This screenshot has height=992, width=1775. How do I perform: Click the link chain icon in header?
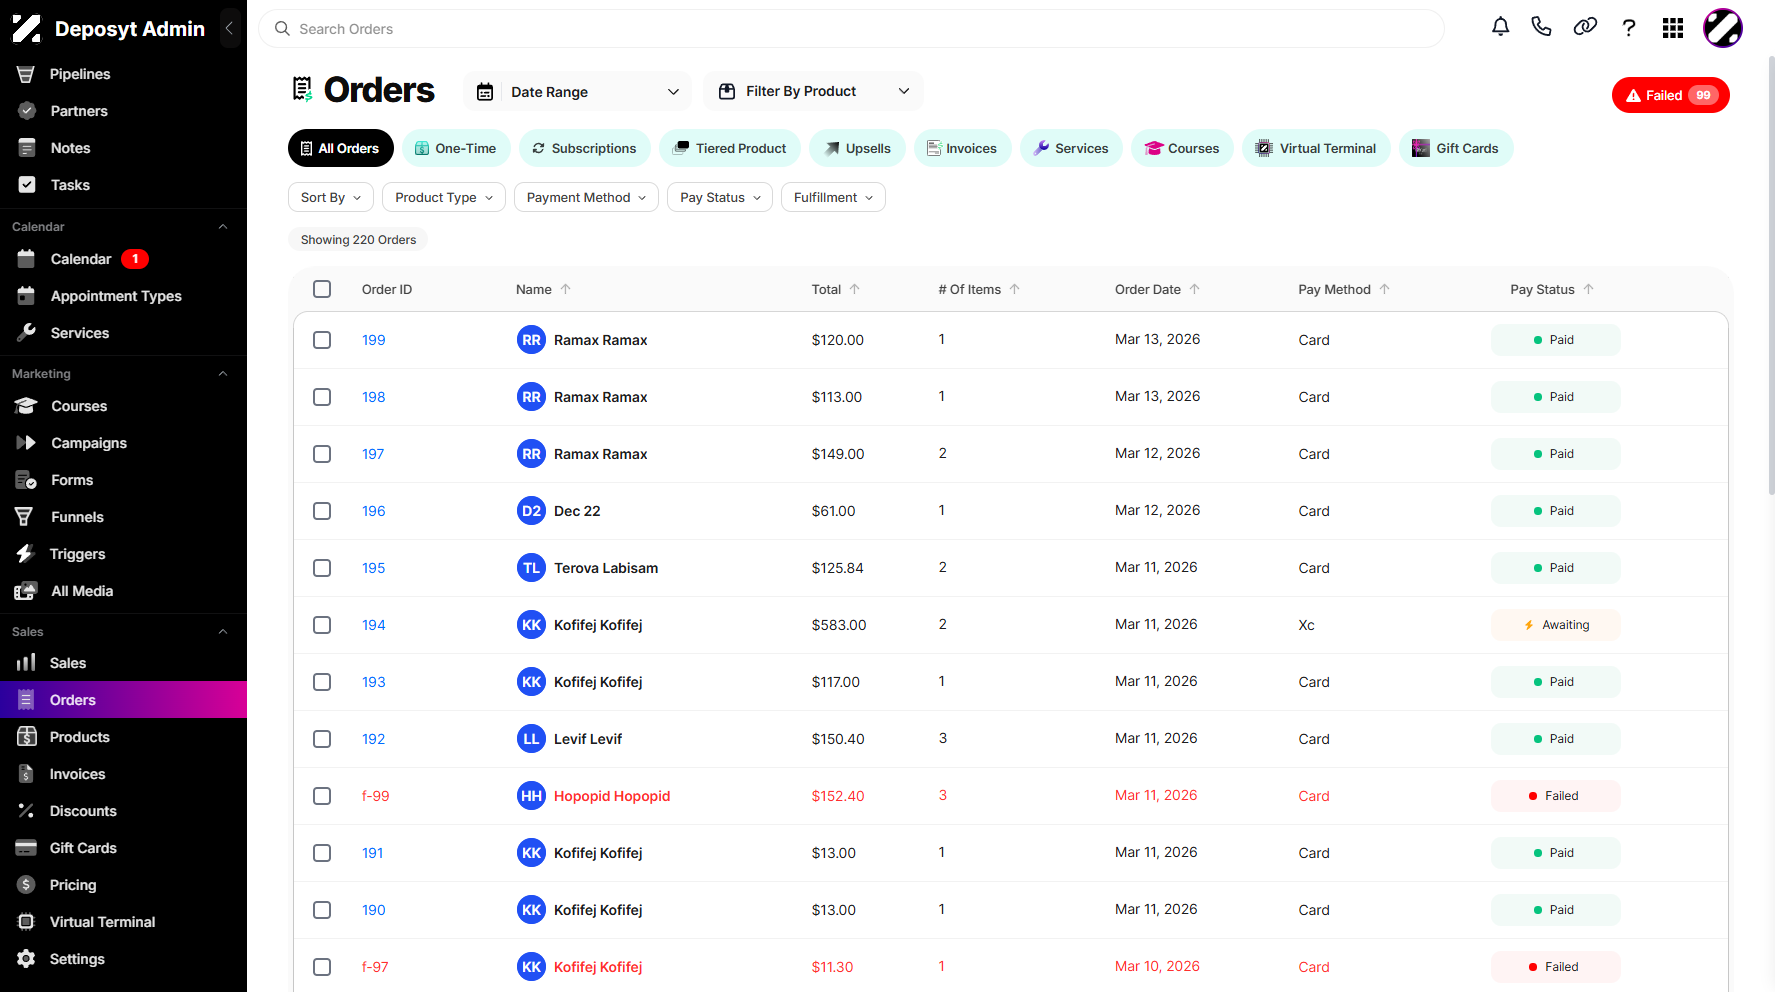pos(1585,27)
